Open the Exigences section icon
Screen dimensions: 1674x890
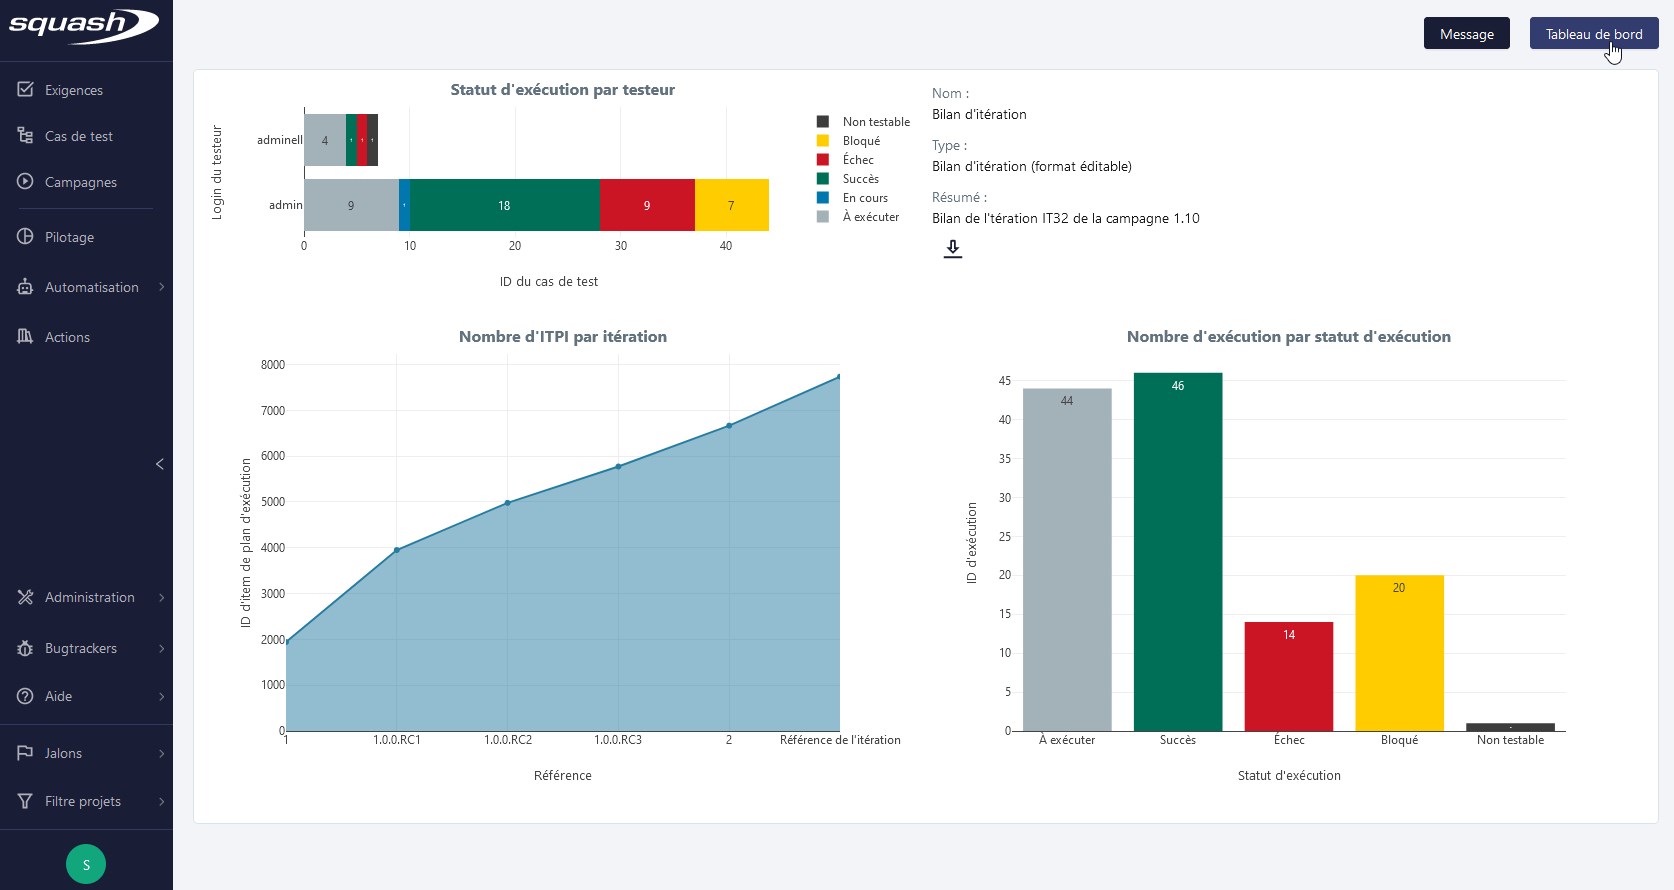point(26,90)
